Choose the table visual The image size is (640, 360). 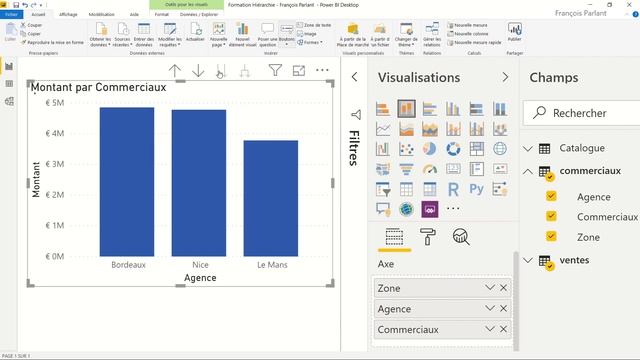(406, 189)
